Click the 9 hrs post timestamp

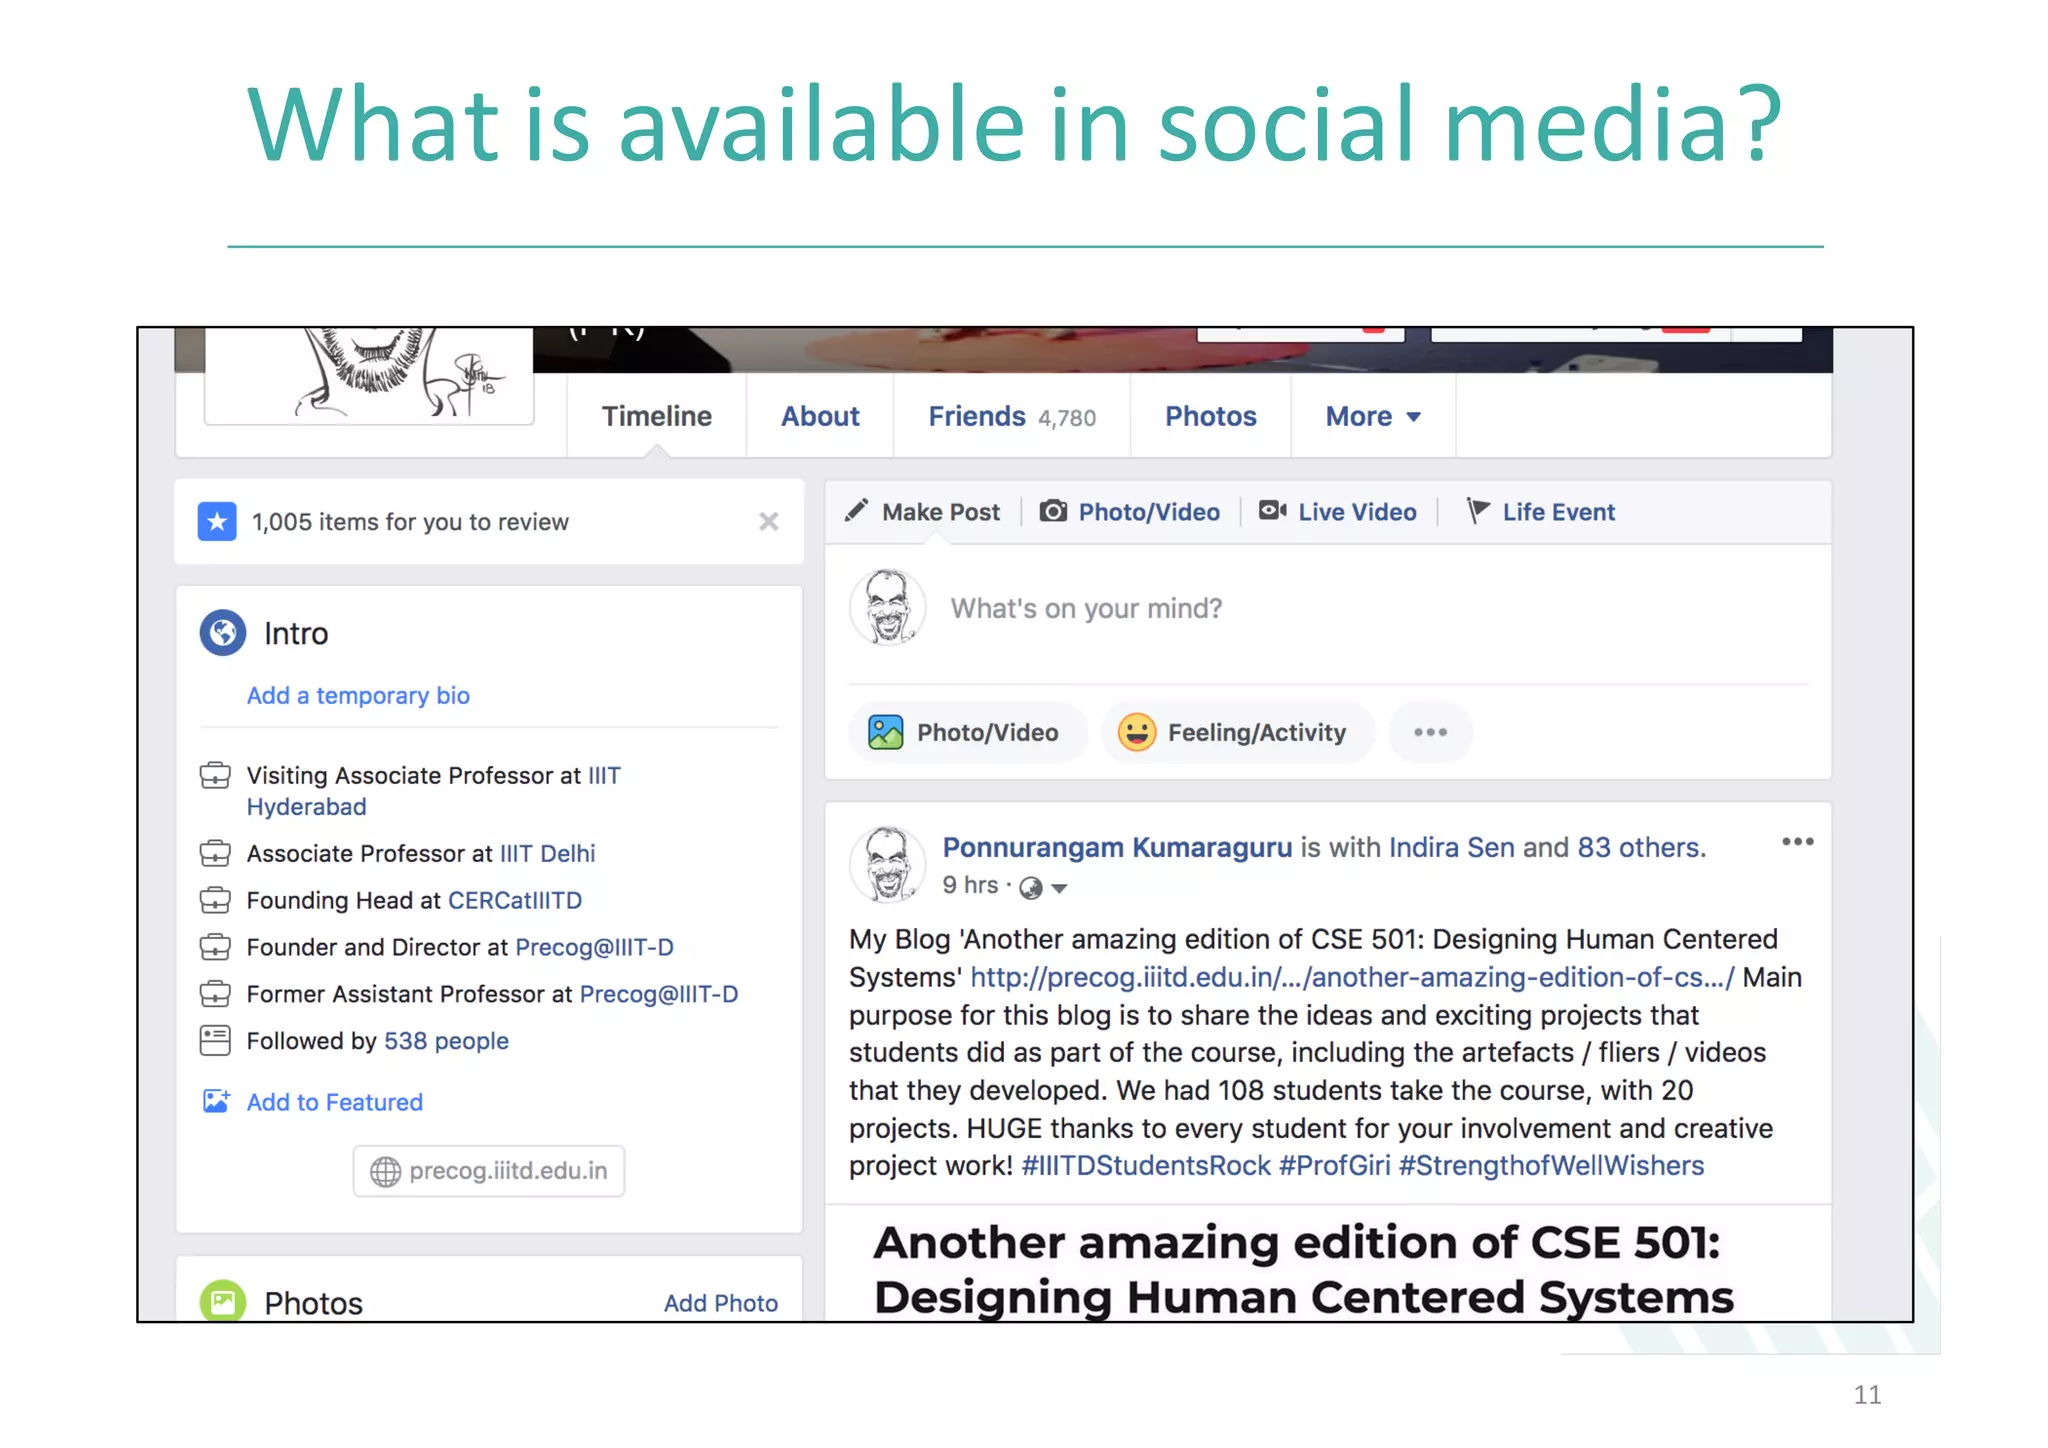[x=970, y=885]
